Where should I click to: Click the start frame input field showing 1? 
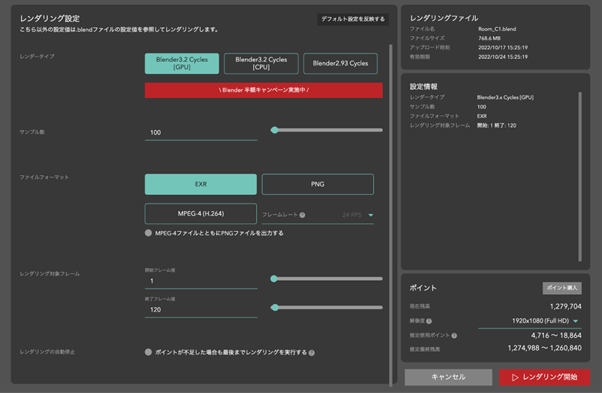tap(201, 281)
